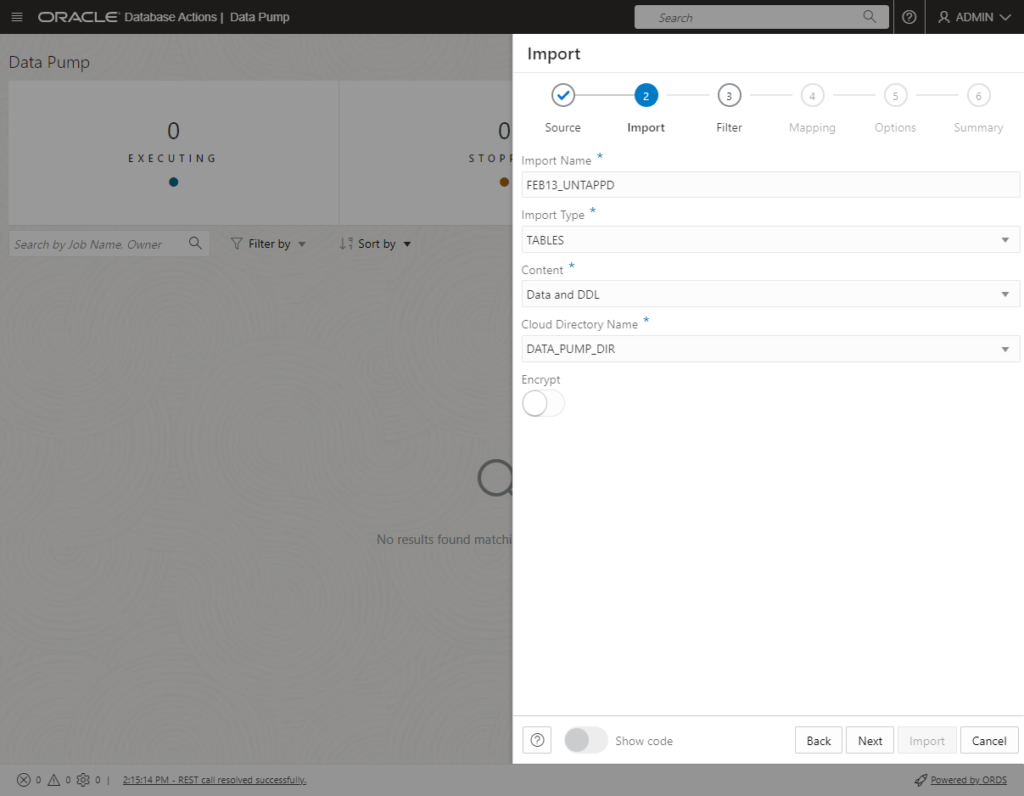The width and height of the screenshot is (1024, 796).
Task: Open the Content dropdown
Action: click(770, 295)
